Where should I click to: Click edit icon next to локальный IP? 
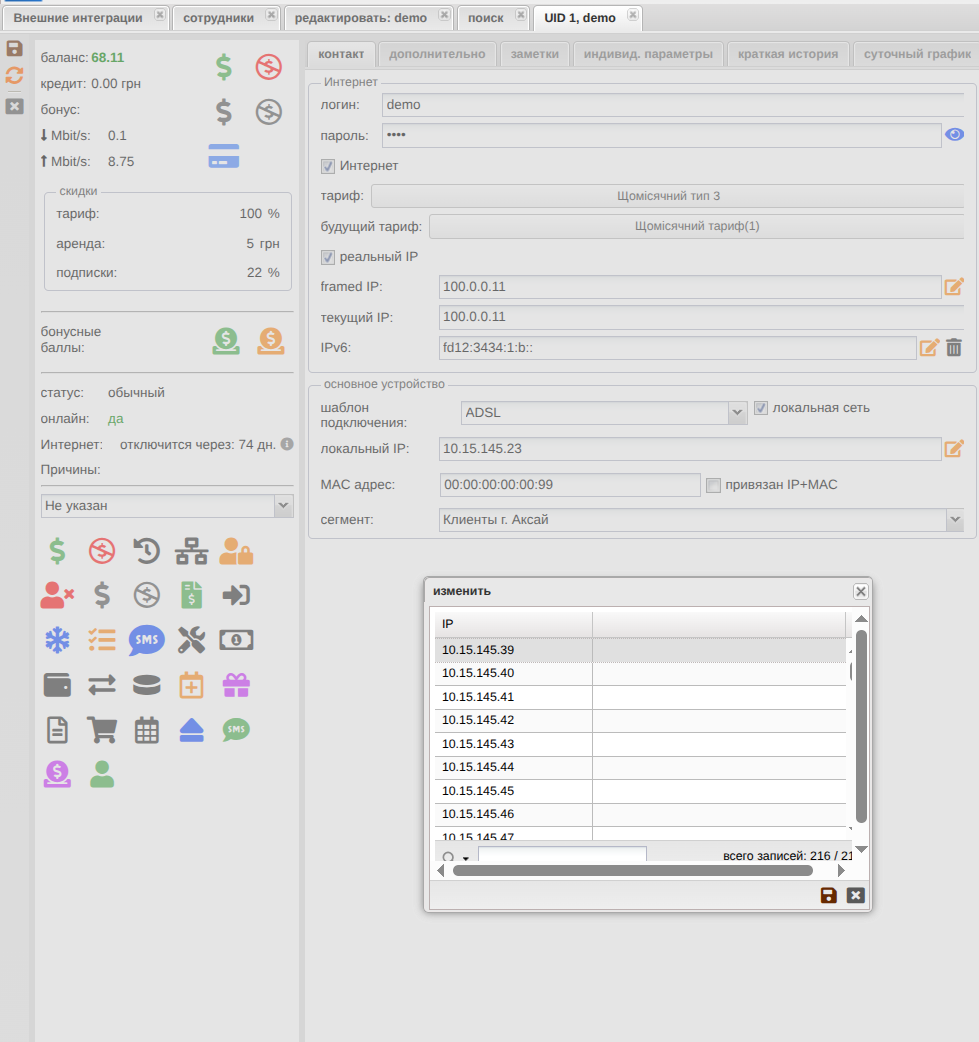point(954,449)
